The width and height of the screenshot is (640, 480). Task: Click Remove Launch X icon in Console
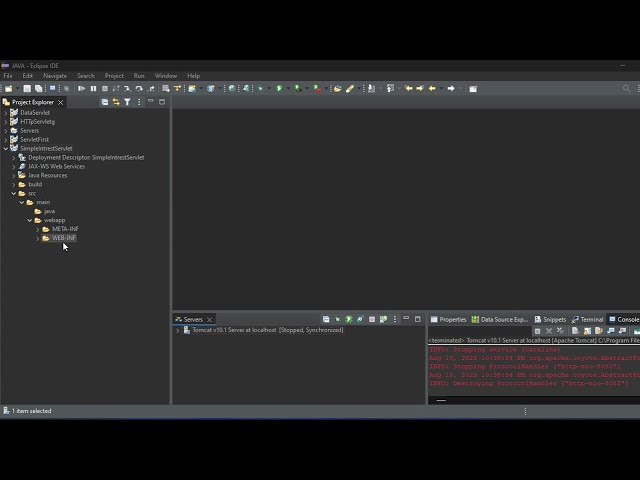click(549, 331)
